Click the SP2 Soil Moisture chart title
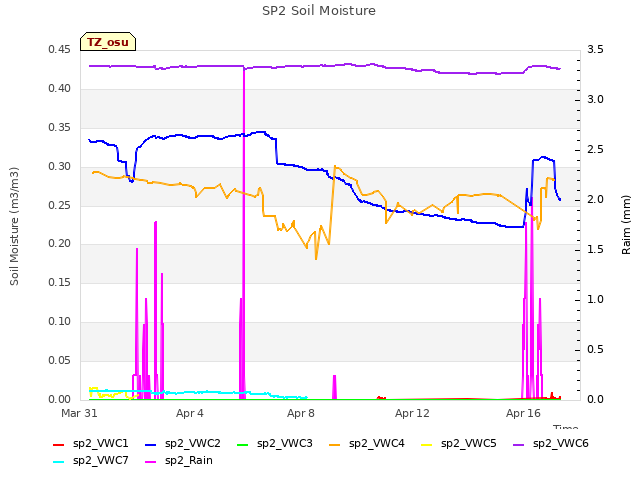640x480 pixels. click(x=319, y=11)
